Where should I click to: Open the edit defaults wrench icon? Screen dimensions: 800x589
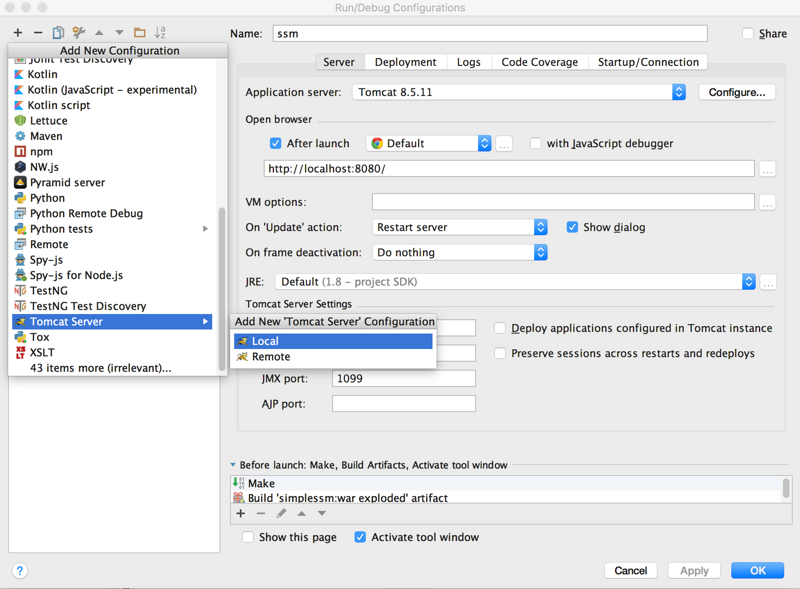79,33
